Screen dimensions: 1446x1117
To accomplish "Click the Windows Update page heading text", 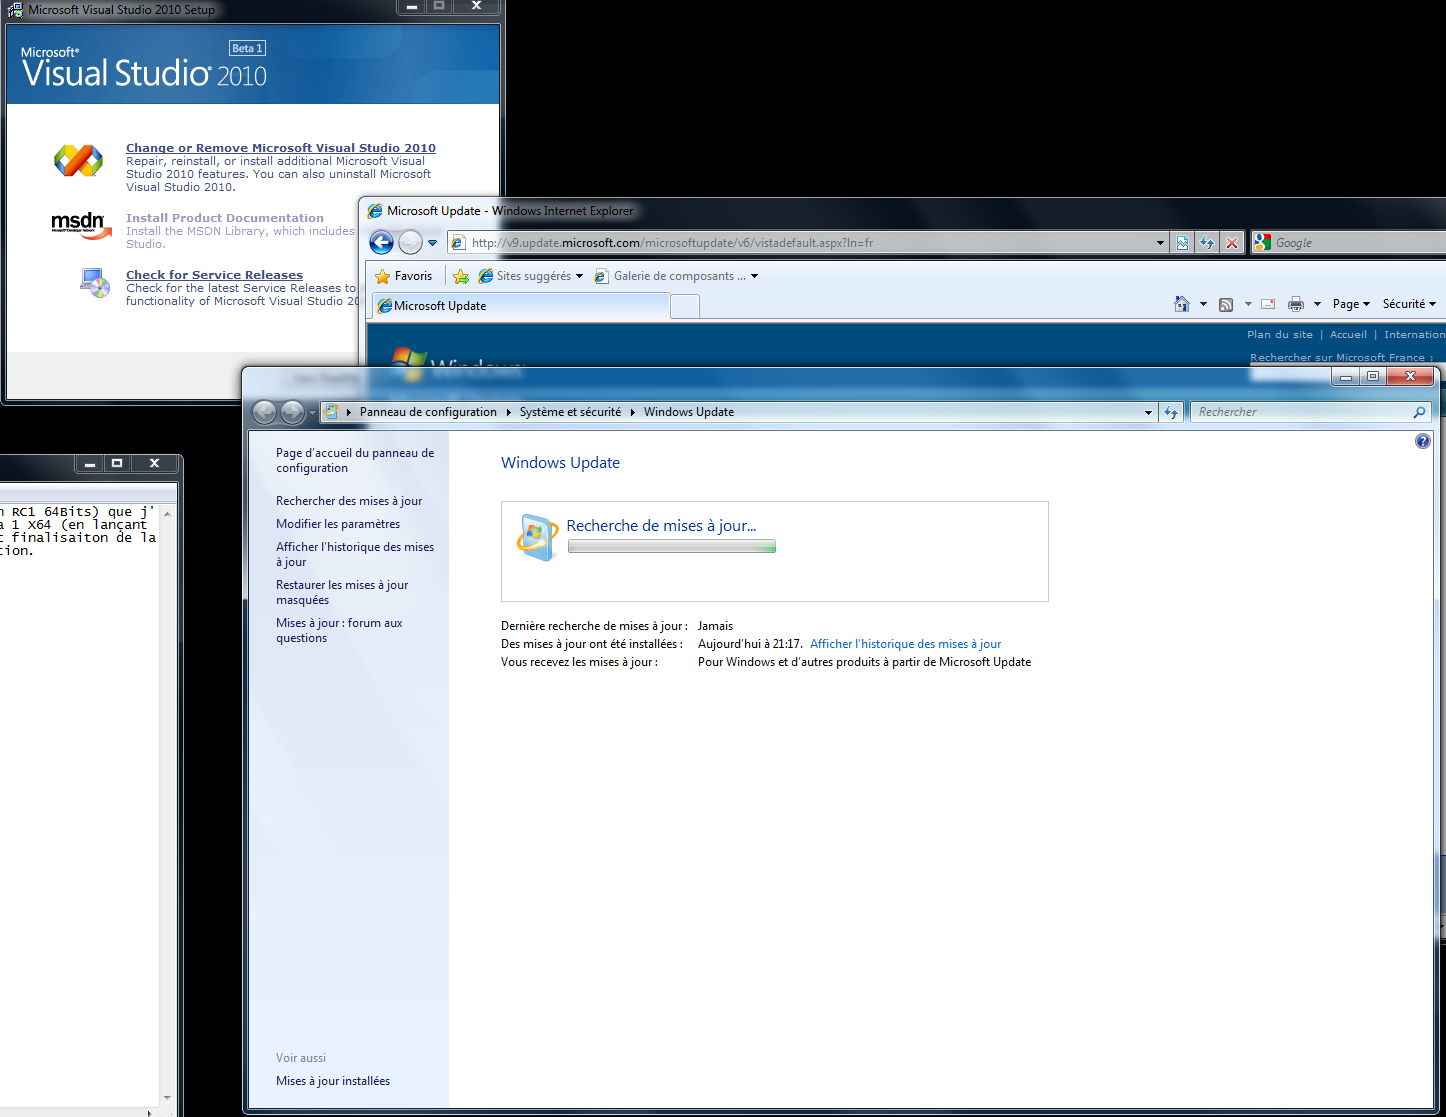I will pyautogui.click(x=560, y=463).
